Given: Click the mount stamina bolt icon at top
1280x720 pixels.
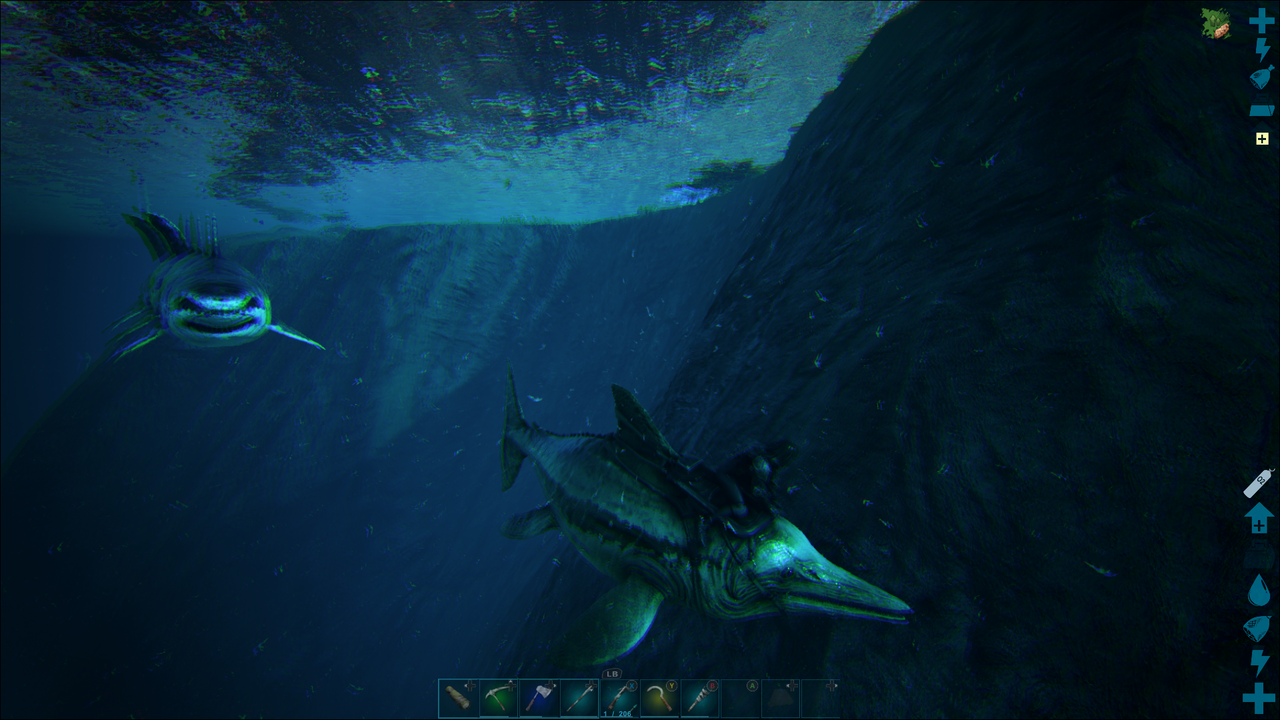Looking at the screenshot, I should 1262,50.
